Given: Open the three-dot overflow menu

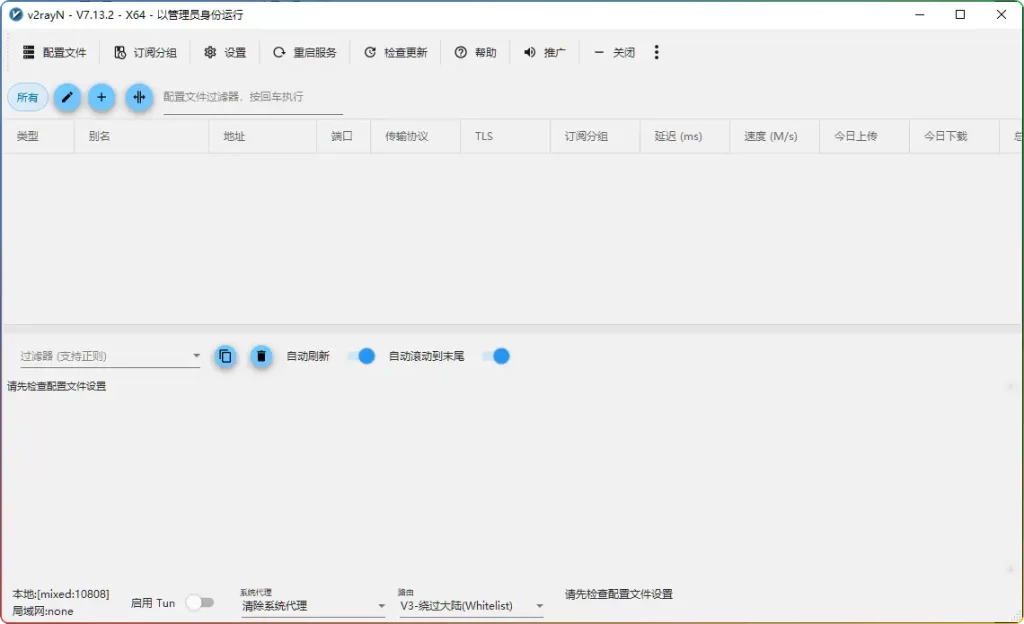Looking at the screenshot, I should tap(656, 52).
